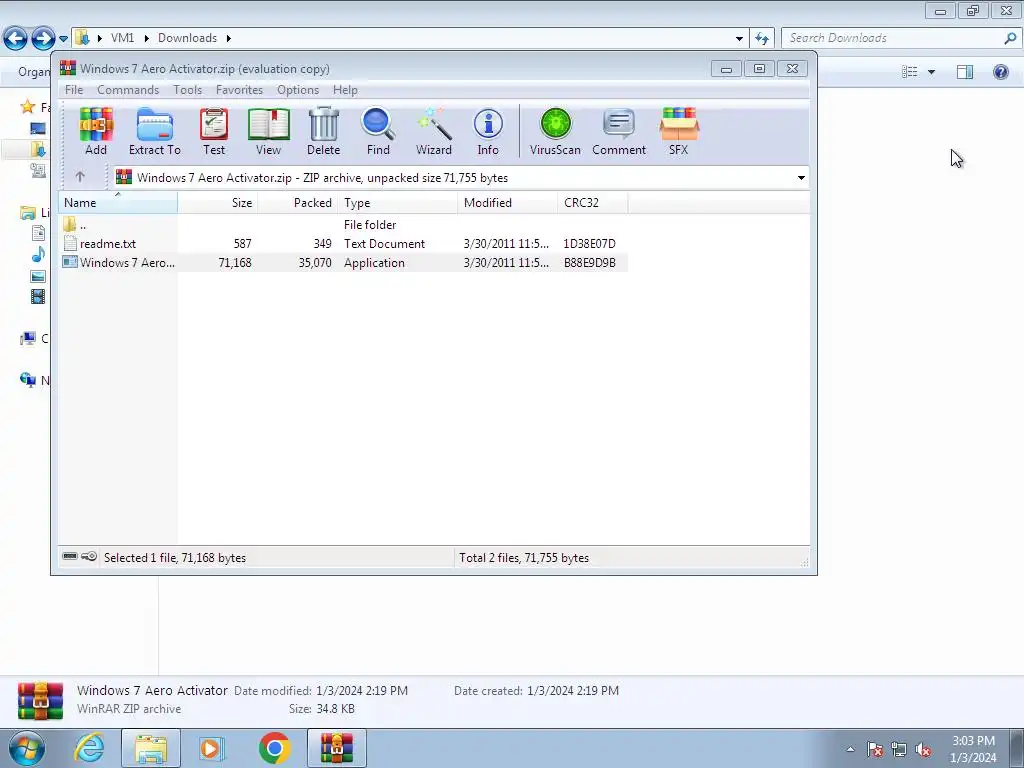The width and height of the screenshot is (1024, 768).
Task: Click the parent folder '..' icon
Action: (70, 225)
